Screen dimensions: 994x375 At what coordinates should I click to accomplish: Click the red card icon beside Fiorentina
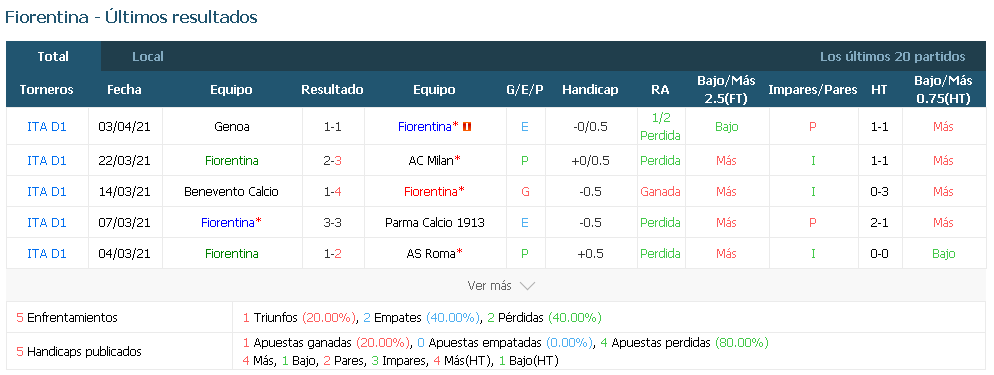[467, 127]
